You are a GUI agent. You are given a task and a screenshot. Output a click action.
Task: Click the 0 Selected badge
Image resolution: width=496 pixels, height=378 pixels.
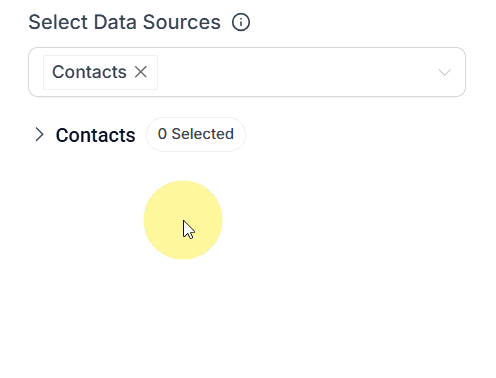pos(196,134)
